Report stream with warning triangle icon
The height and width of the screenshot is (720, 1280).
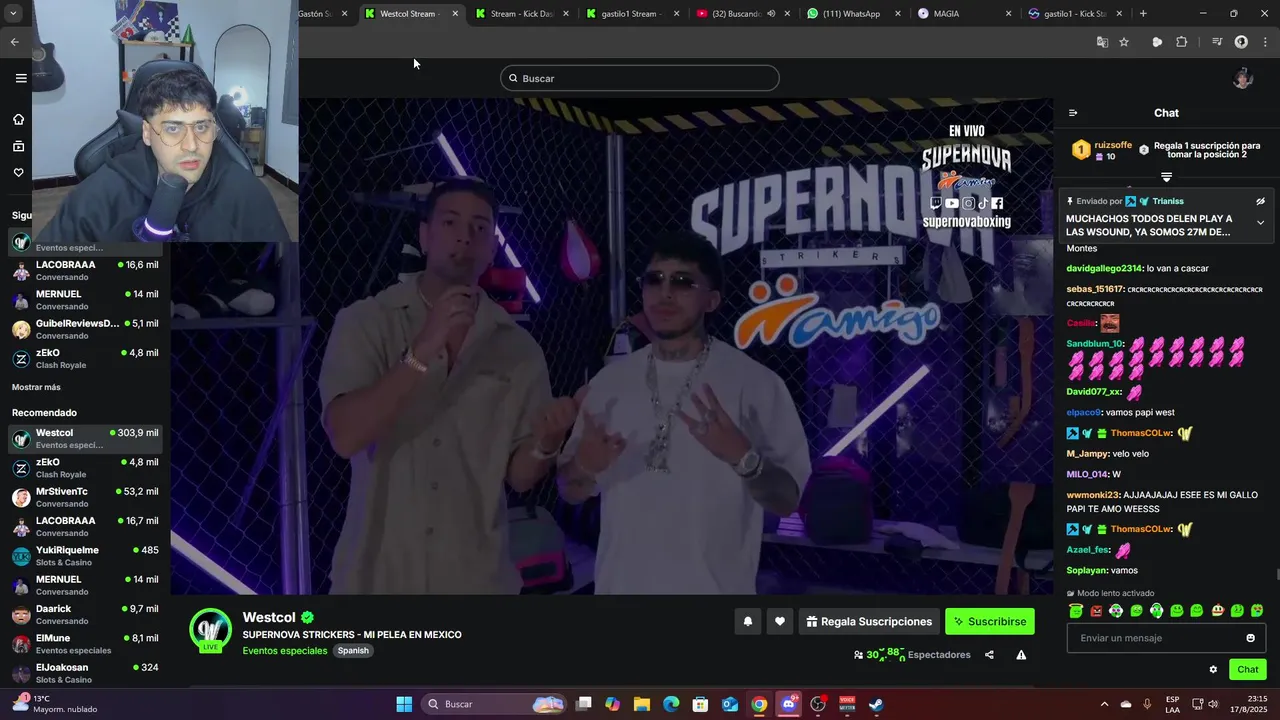[x=1021, y=655]
